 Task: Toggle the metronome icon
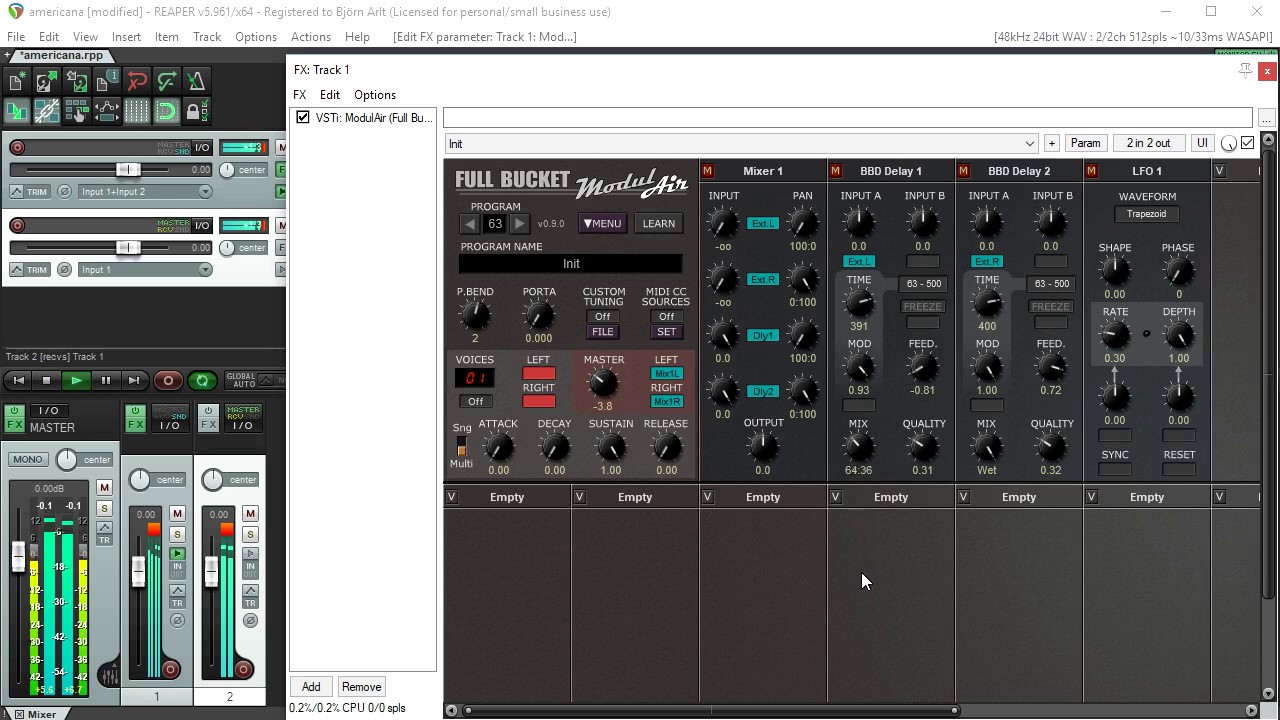(197, 82)
